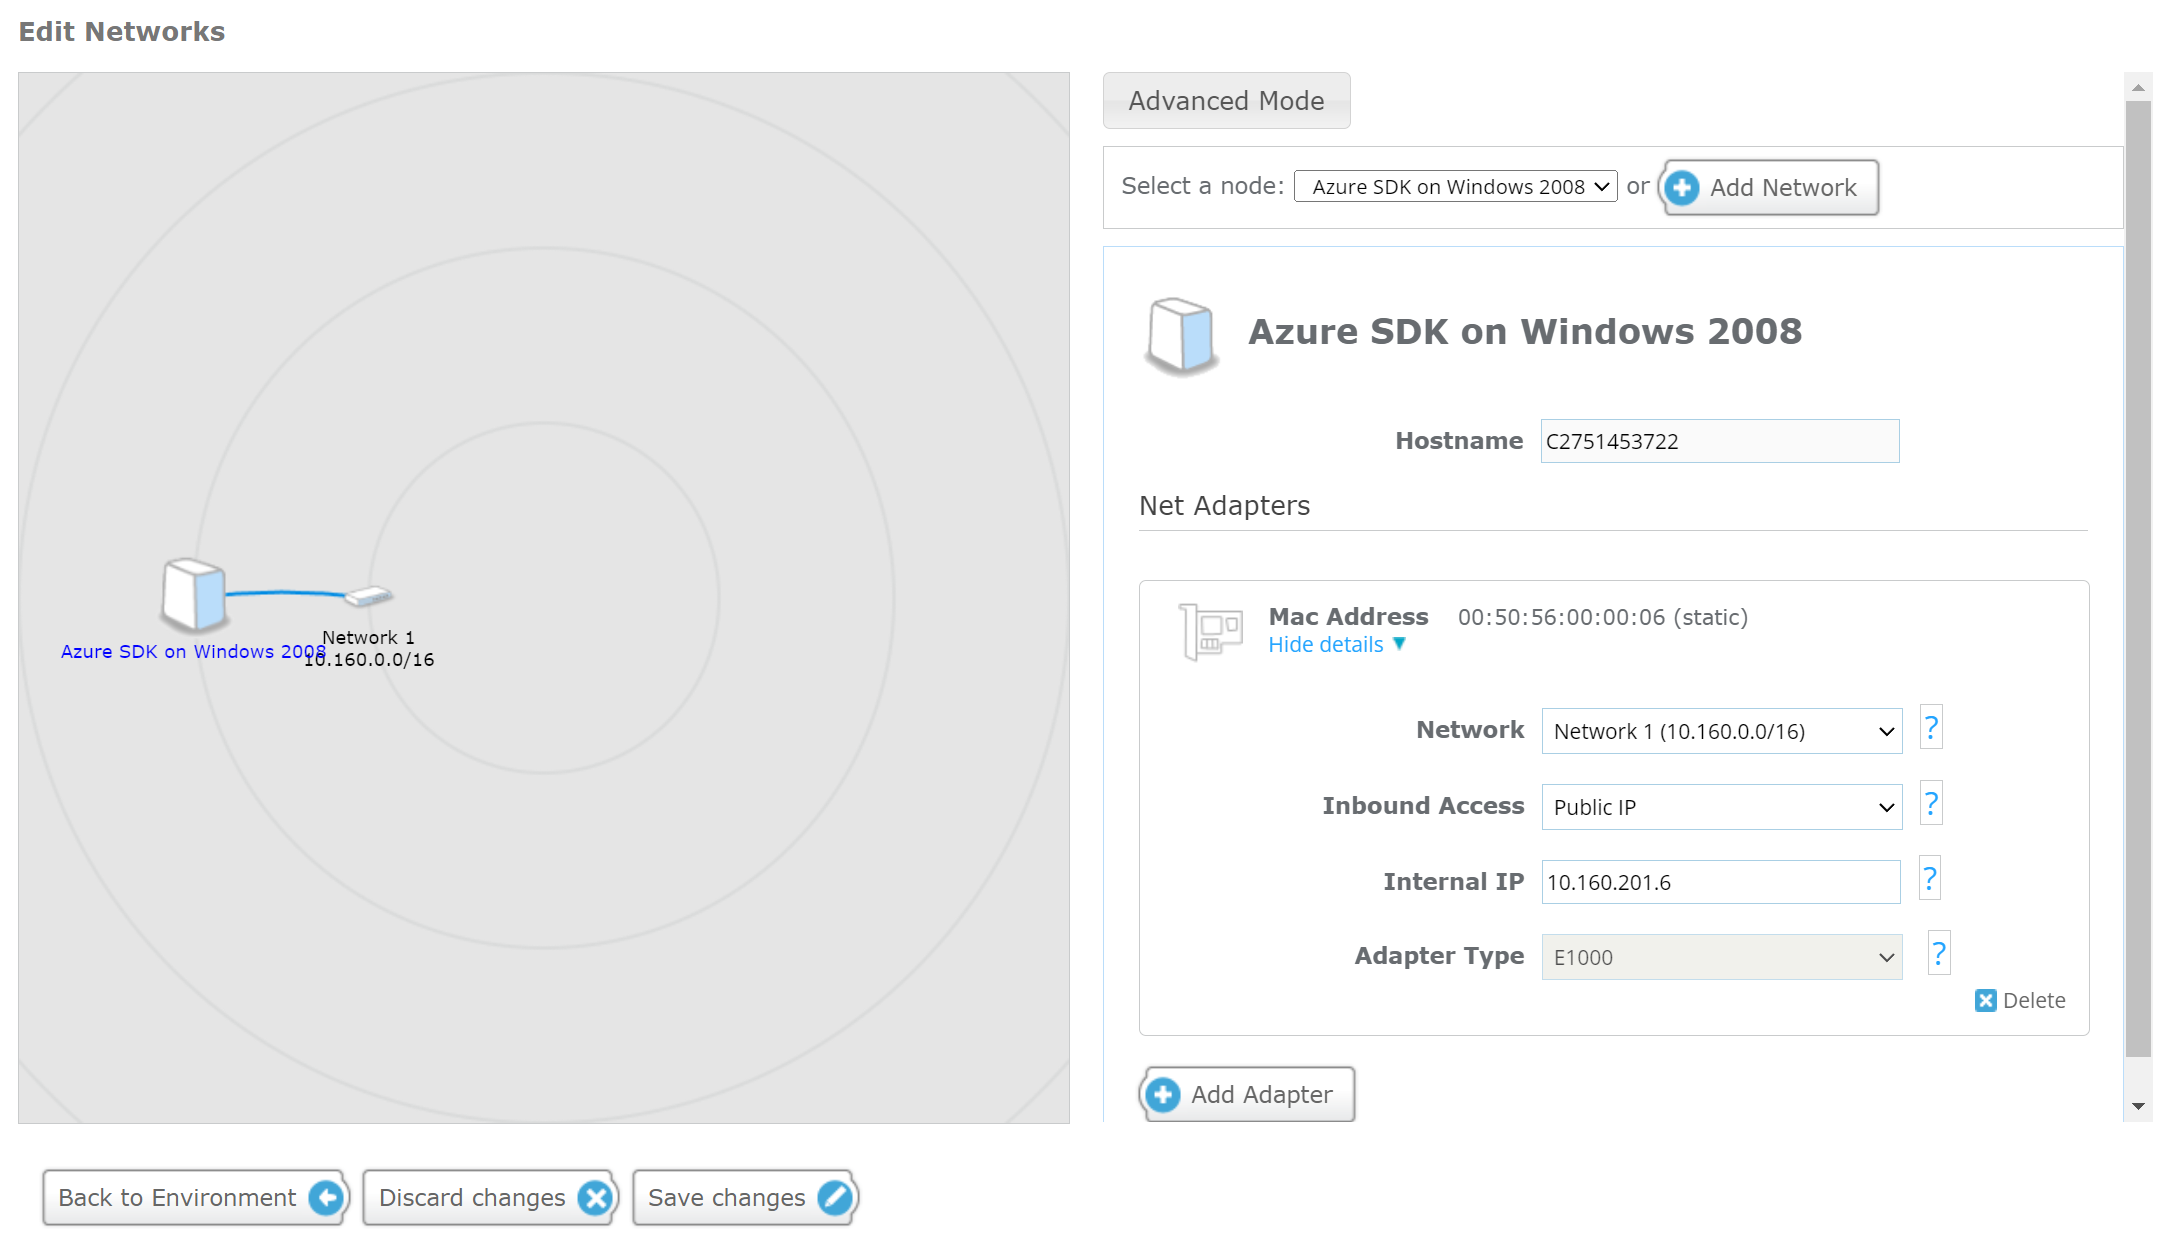Click the help icon next to Network dropdown

point(1930,728)
